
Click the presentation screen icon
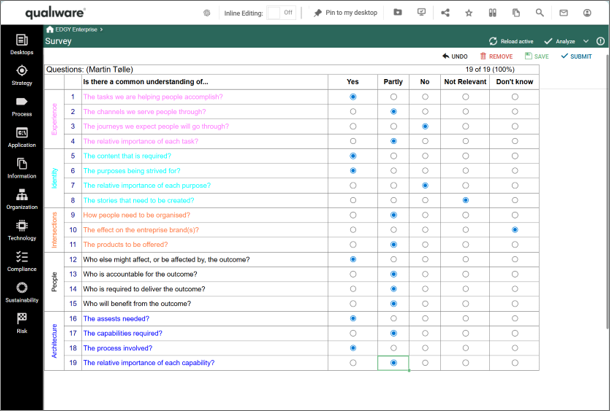pyautogui.click(x=421, y=12)
